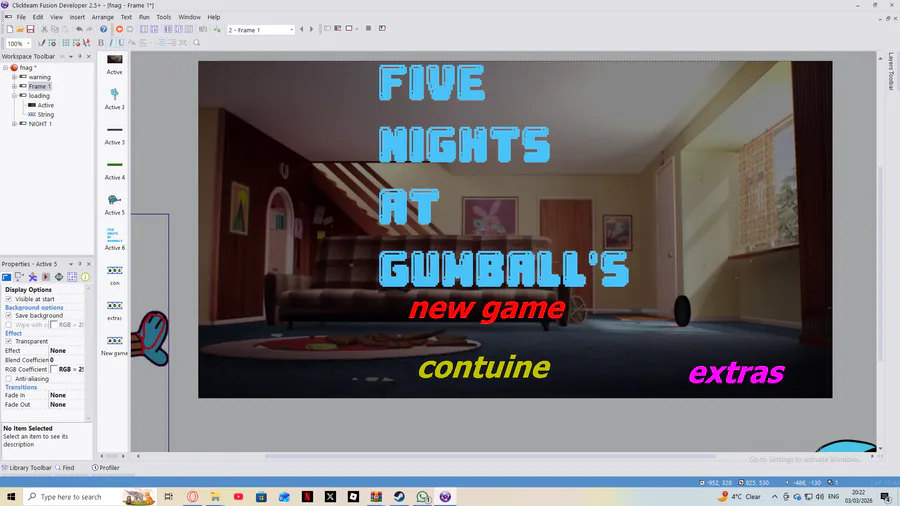Click the Undo arrow icon
Viewport: 900px width, 506px height.
click(79, 29)
